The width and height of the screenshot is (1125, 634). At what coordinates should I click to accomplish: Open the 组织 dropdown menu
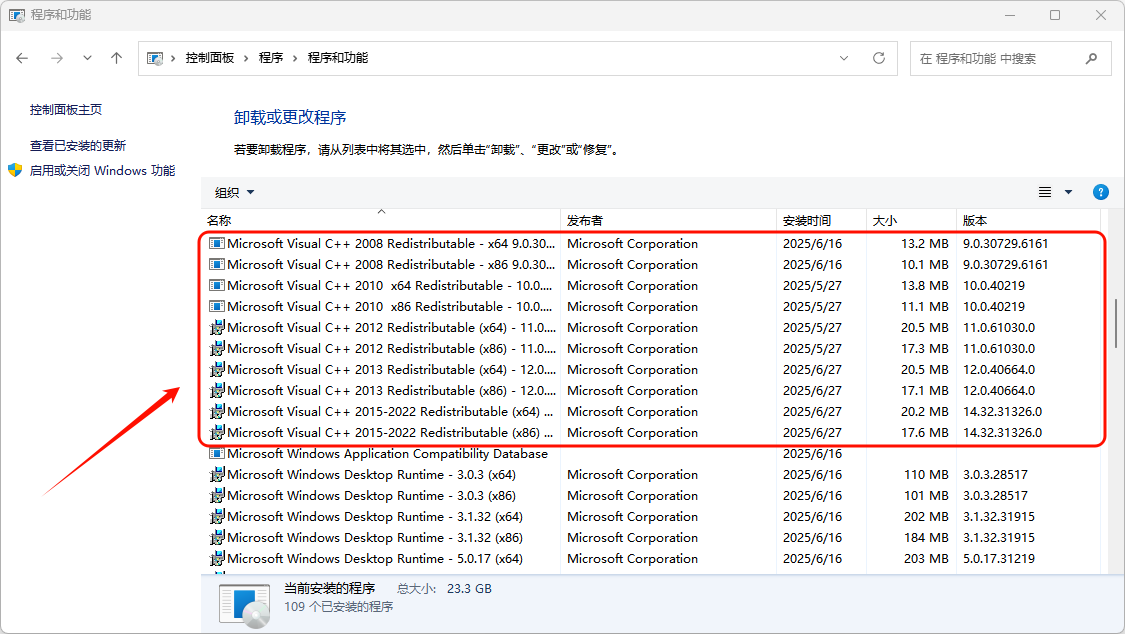point(235,192)
